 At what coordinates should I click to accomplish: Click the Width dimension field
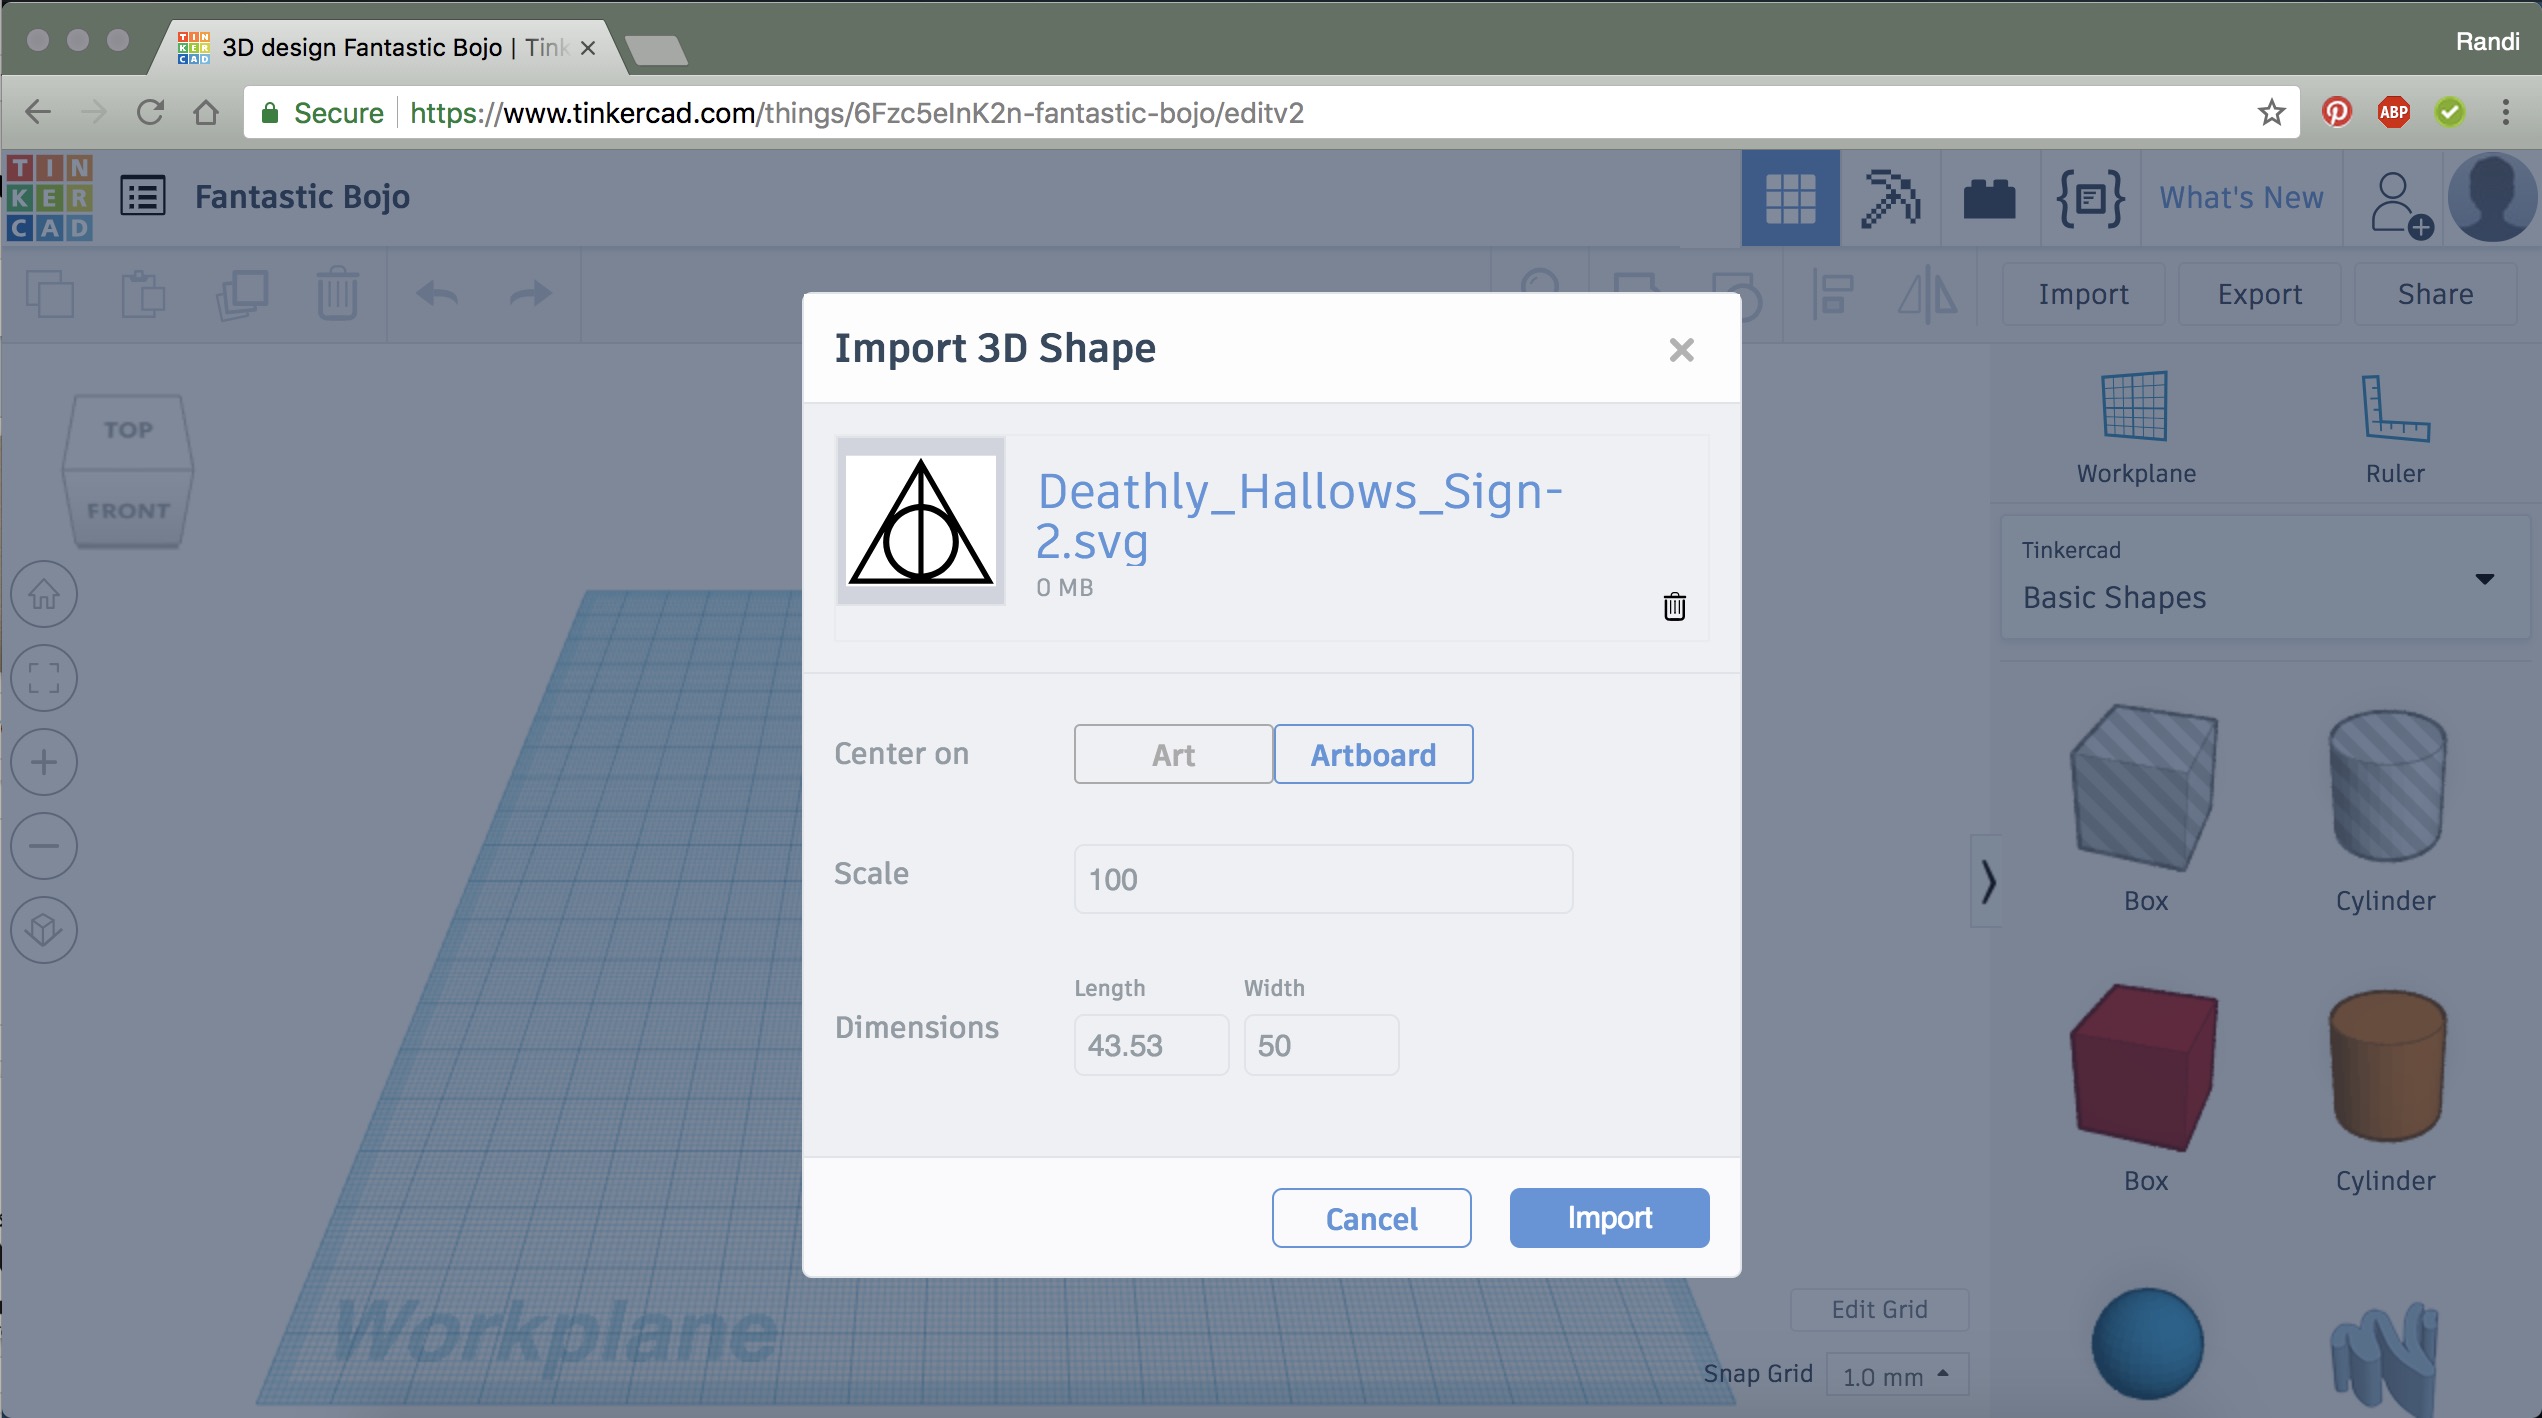pos(1321,1045)
